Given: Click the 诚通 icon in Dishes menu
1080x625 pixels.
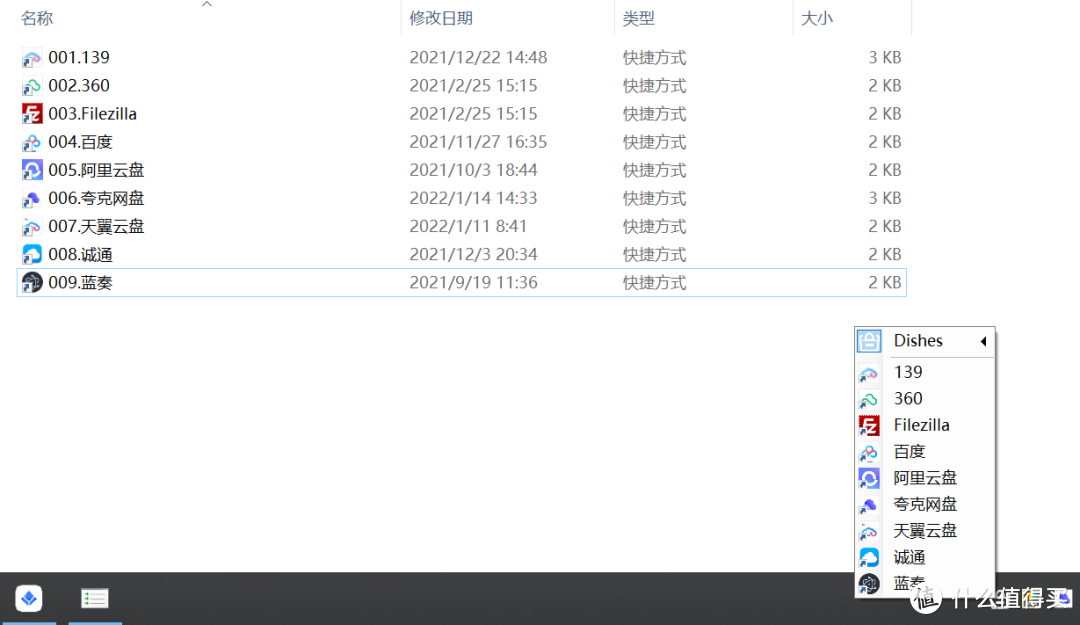Looking at the screenshot, I should click(869, 557).
